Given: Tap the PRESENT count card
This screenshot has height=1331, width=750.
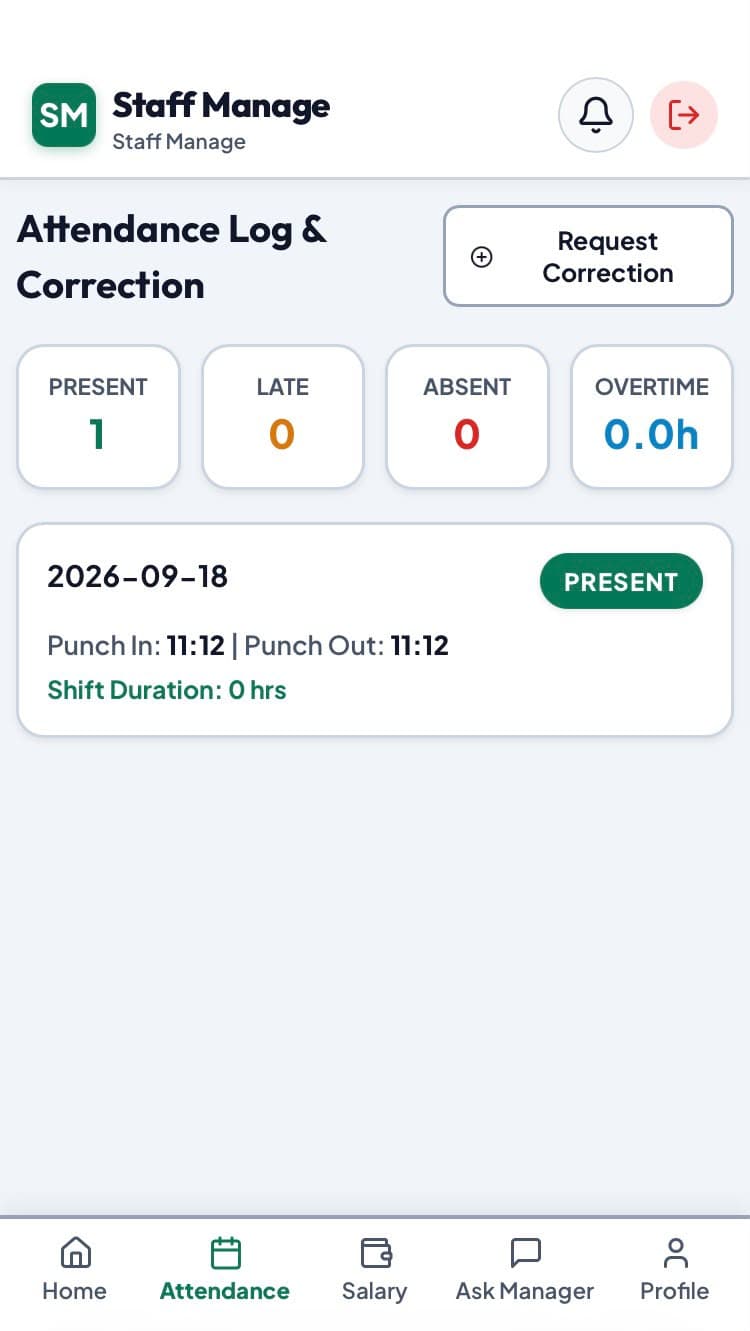Looking at the screenshot, I should point(98,417).
